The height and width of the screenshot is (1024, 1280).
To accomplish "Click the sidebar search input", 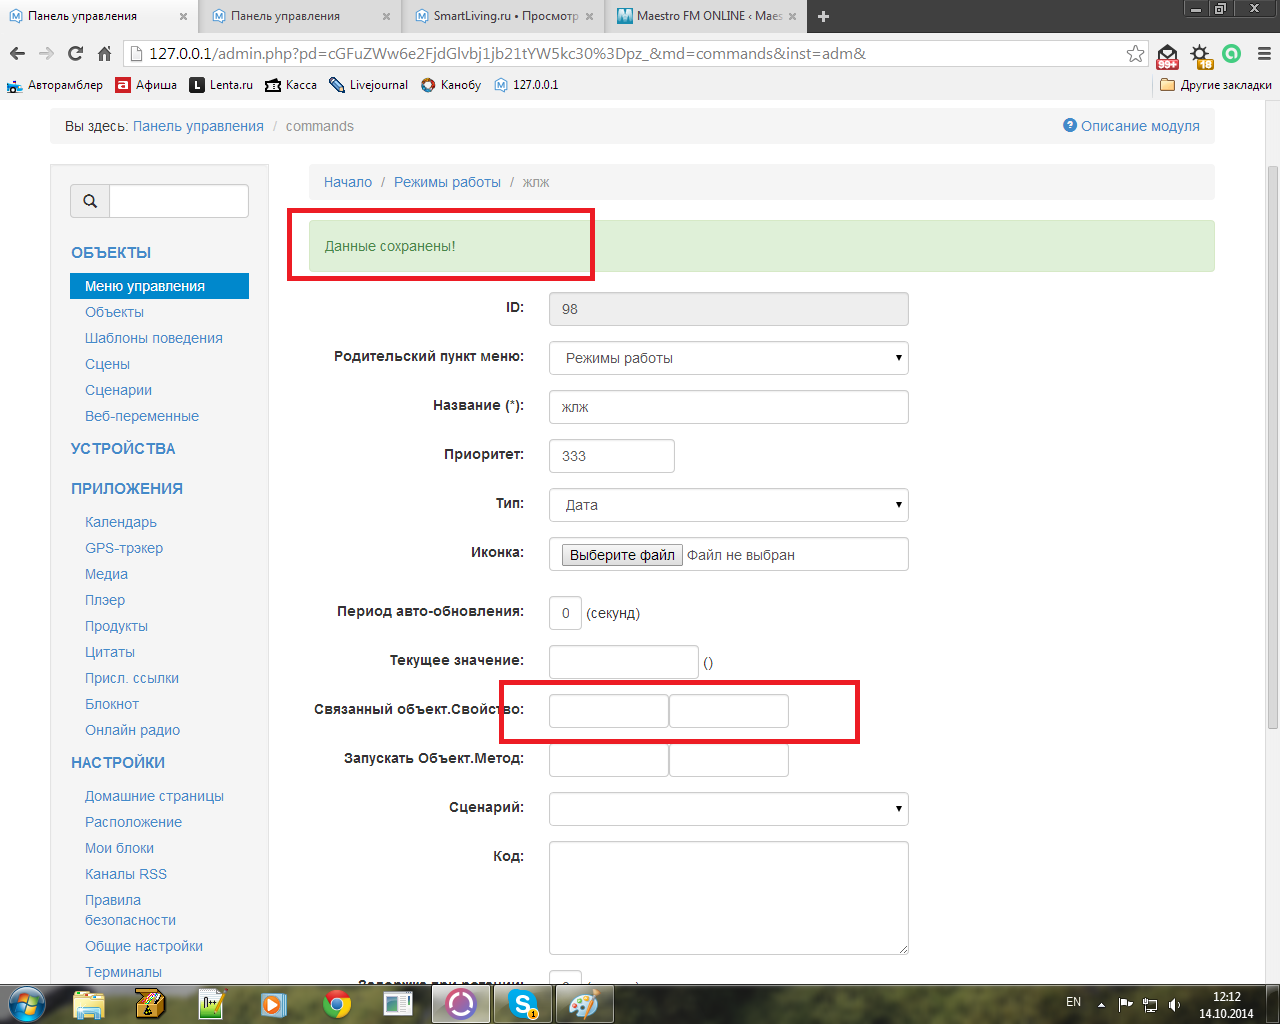I will (179, 201).
